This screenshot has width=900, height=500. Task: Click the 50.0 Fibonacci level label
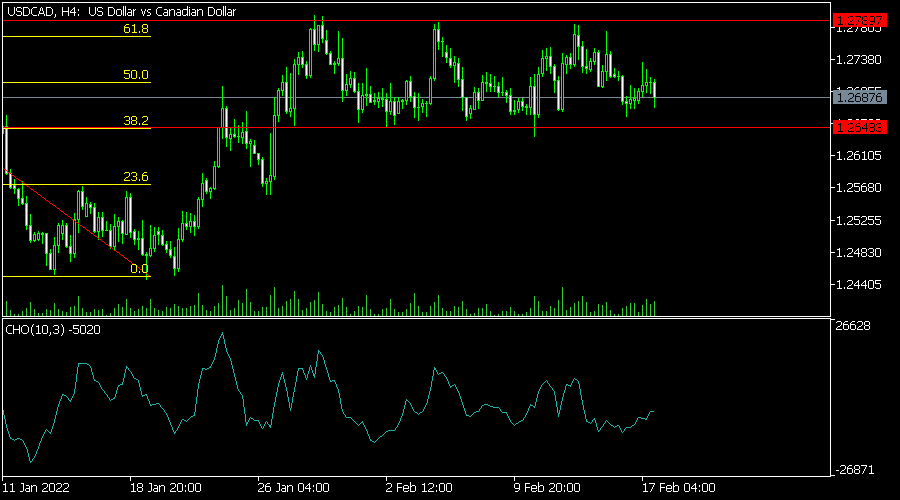[x=135, y=75]
